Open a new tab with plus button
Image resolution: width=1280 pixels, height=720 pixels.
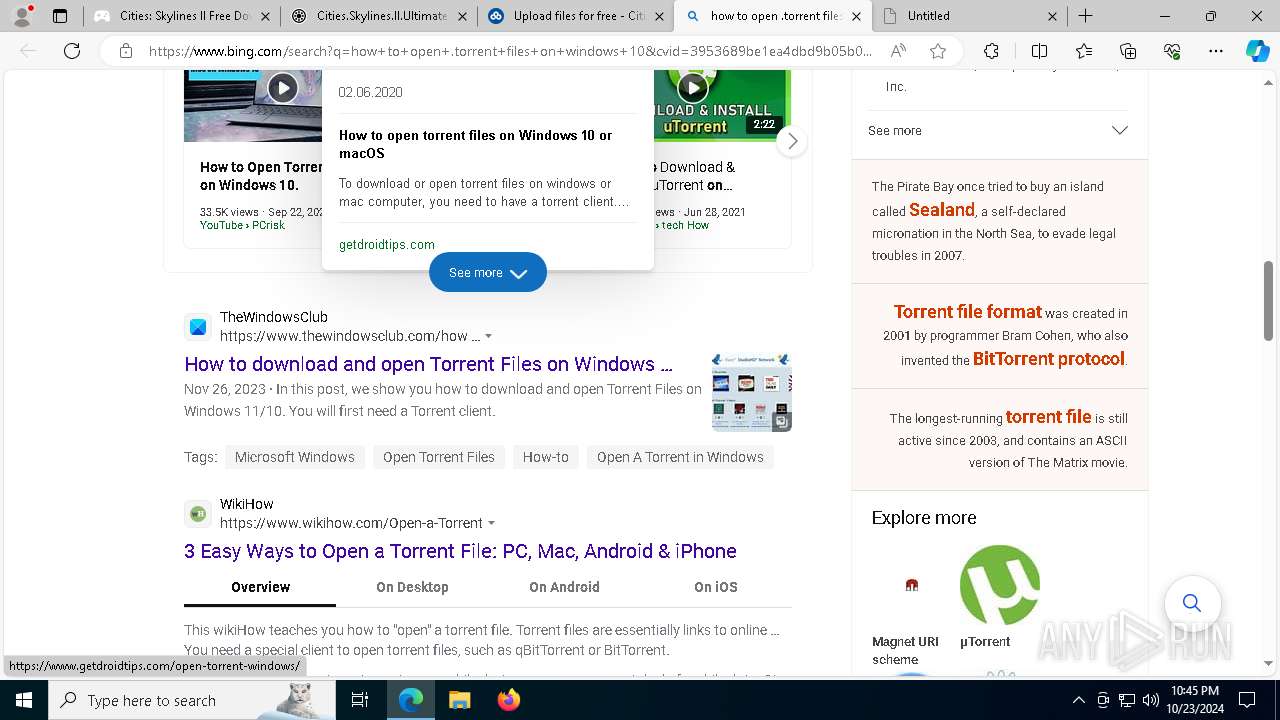(1086, 16)
